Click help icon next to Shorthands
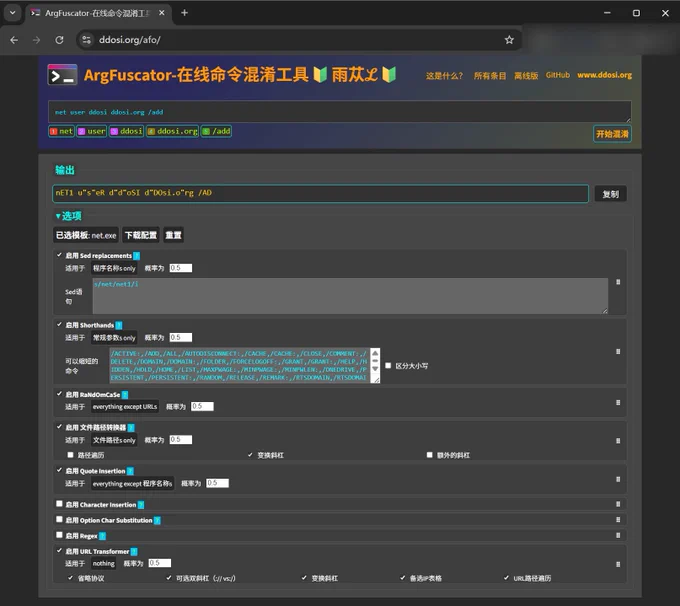The height and width of the screenshot is (606, 680). pyautogui.click(x=119, y=325)
